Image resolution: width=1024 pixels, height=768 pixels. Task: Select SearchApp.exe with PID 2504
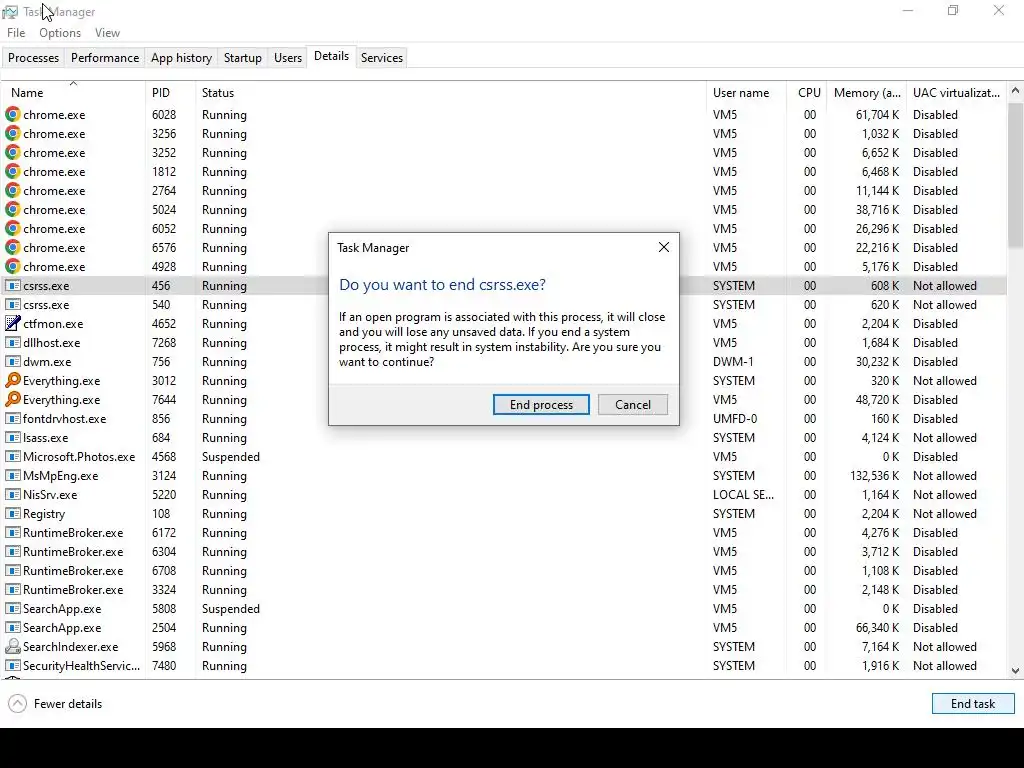tap(62, 627)
